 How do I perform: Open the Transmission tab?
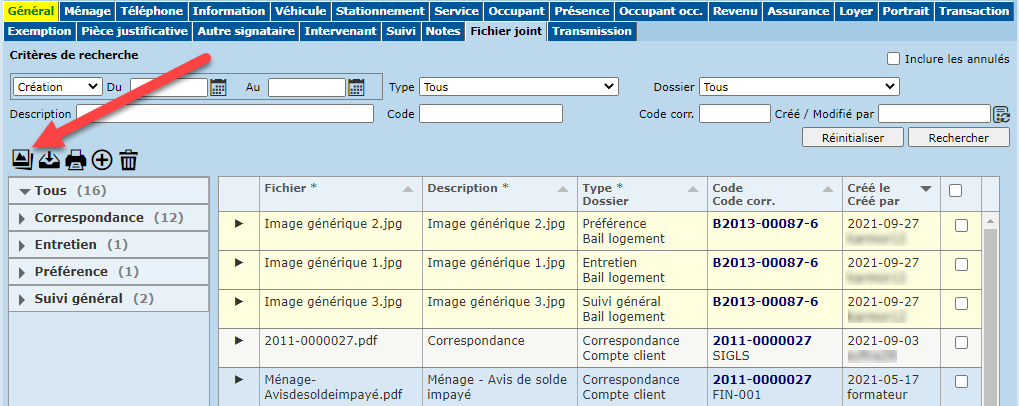pos(592,31)
